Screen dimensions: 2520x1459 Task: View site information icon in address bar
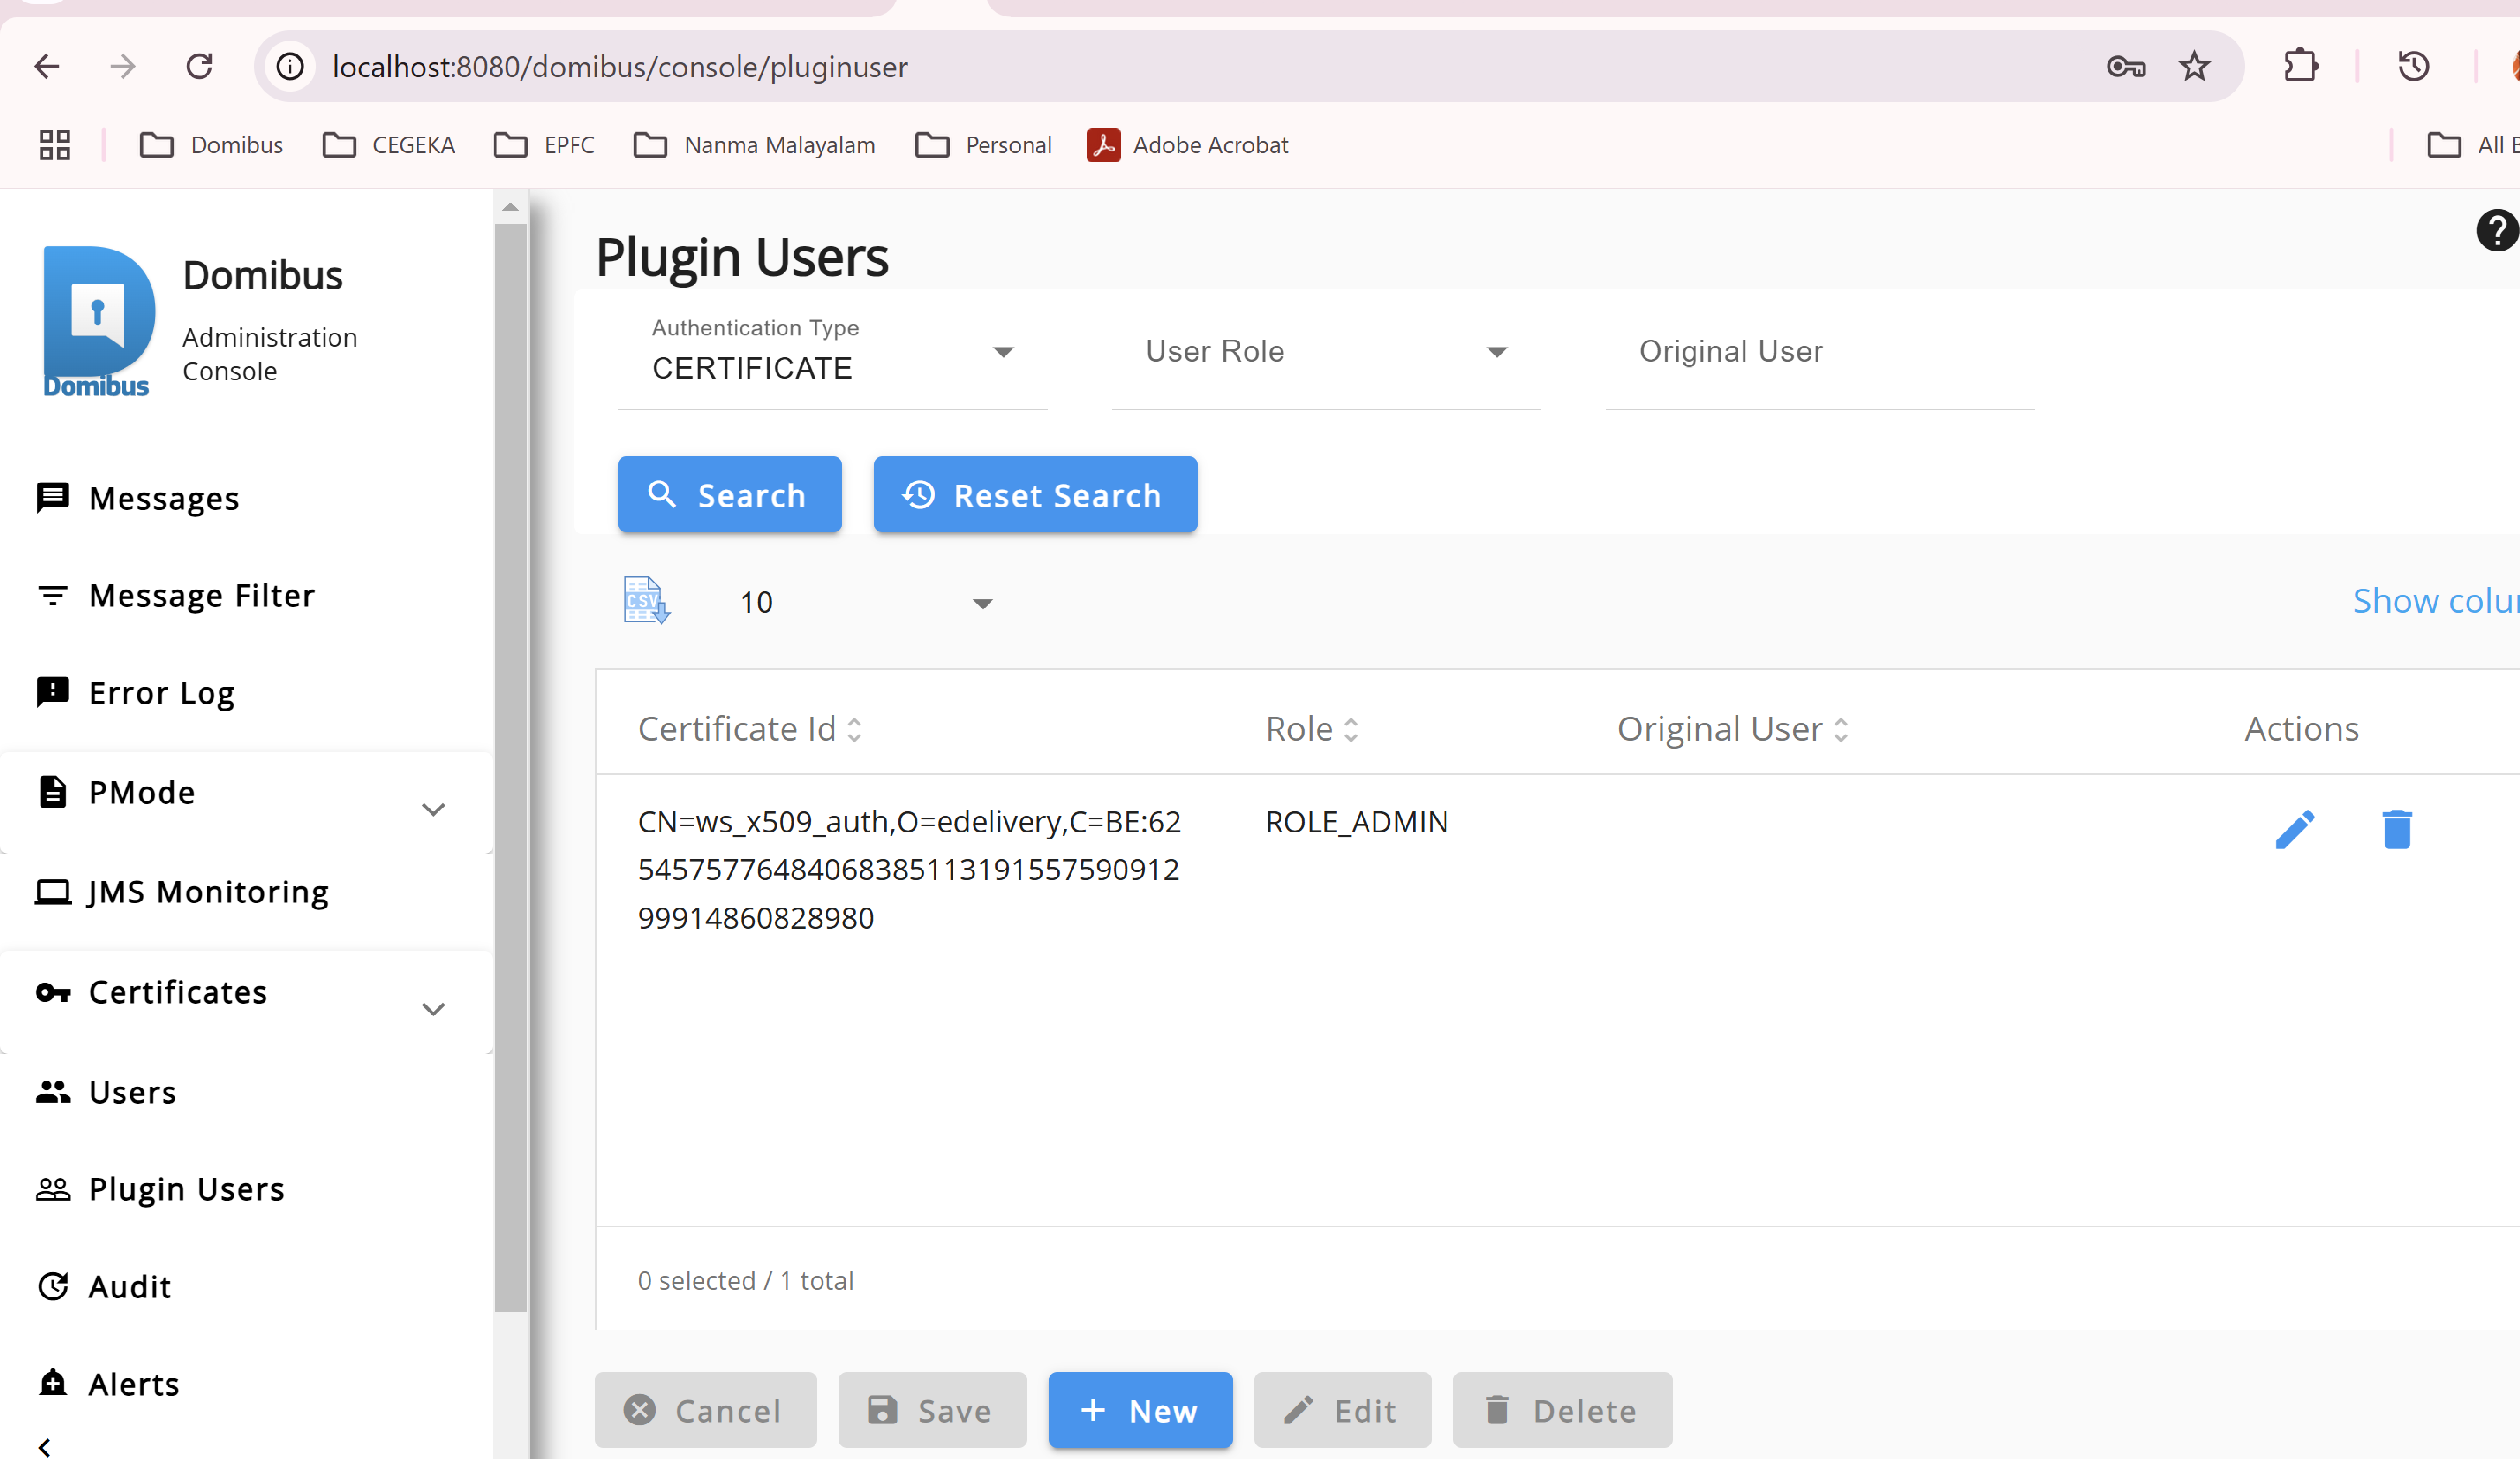pyautogui.click(x=290, y=67)
